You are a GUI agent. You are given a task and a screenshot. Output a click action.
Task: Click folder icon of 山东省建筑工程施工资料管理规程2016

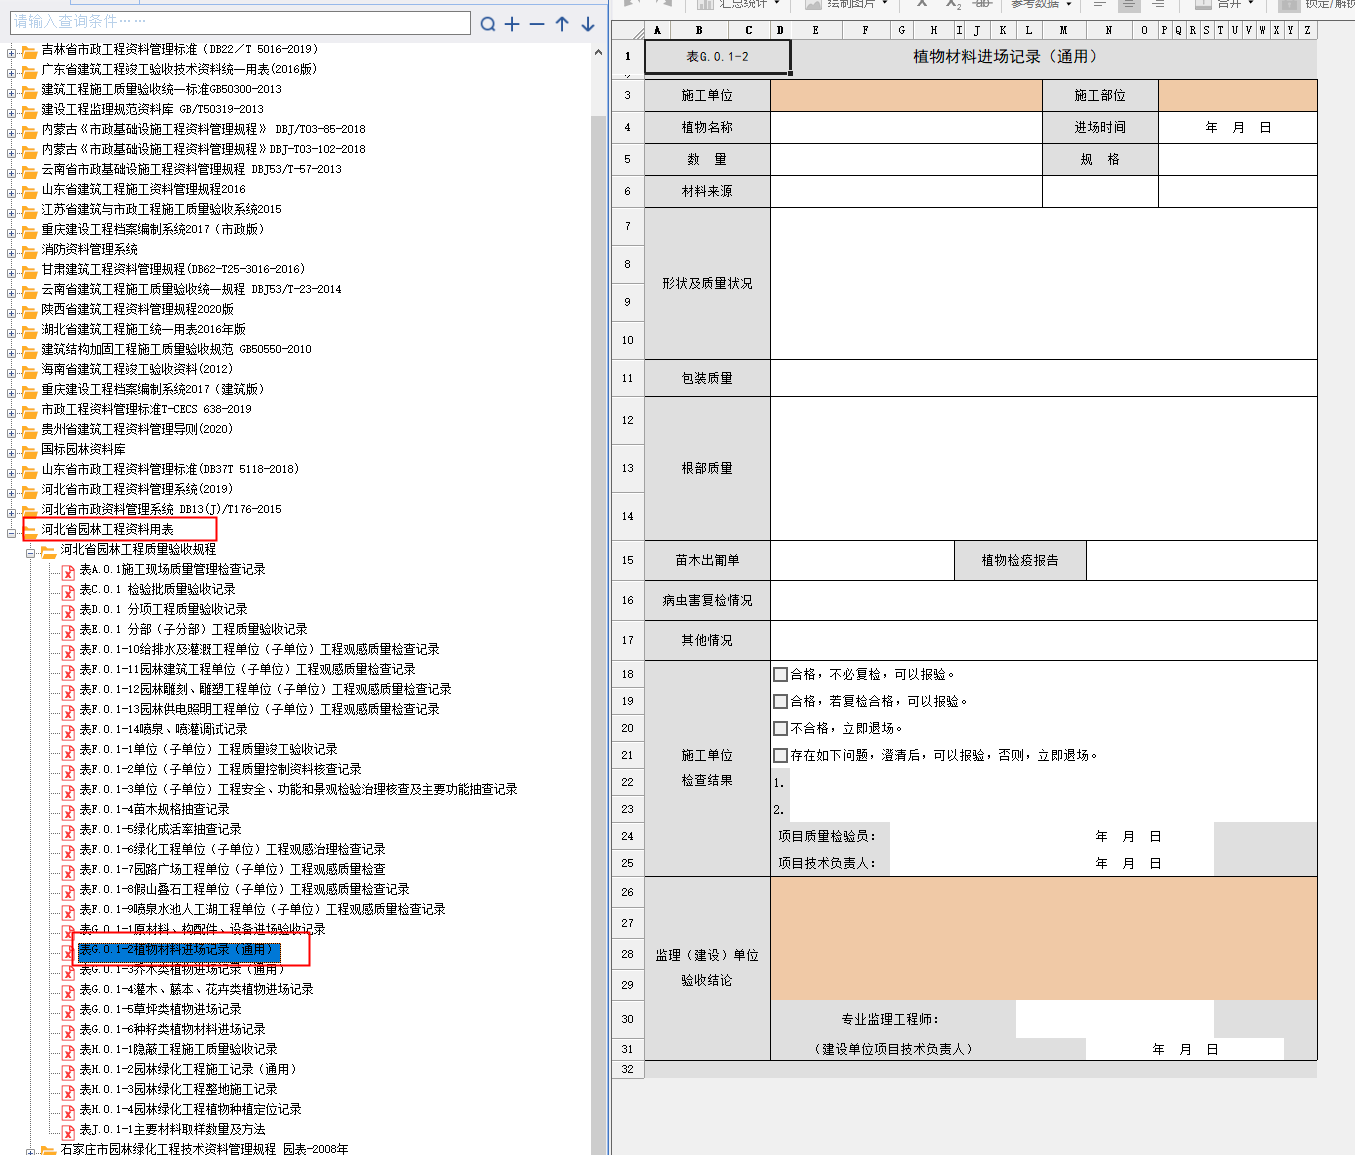[30, 191]
